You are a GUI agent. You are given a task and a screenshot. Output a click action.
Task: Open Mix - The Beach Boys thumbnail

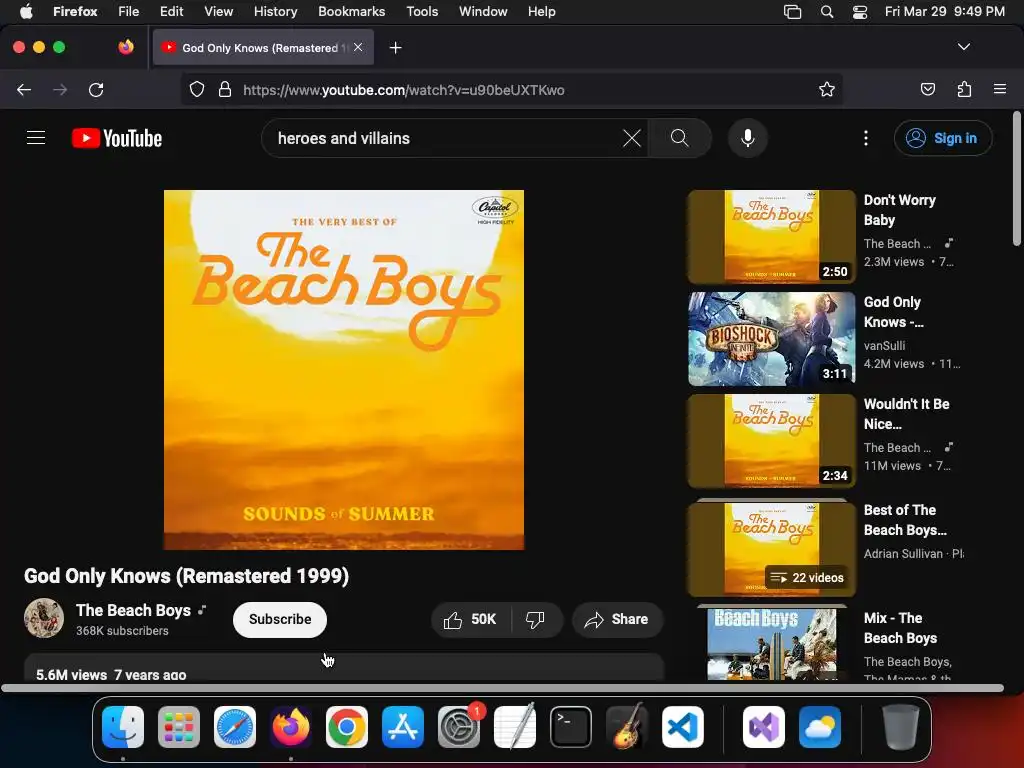tap(771, 644)
